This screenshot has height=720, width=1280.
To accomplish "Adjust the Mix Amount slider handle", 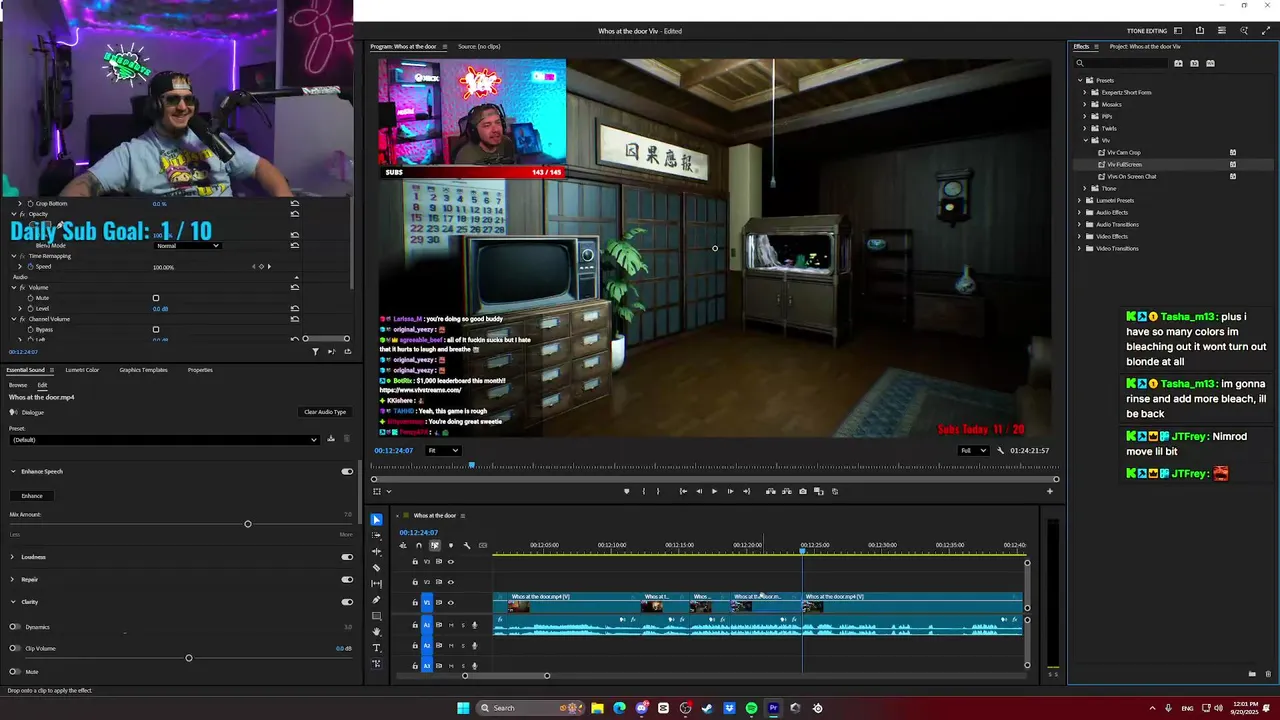I will [x=248, y=524].
